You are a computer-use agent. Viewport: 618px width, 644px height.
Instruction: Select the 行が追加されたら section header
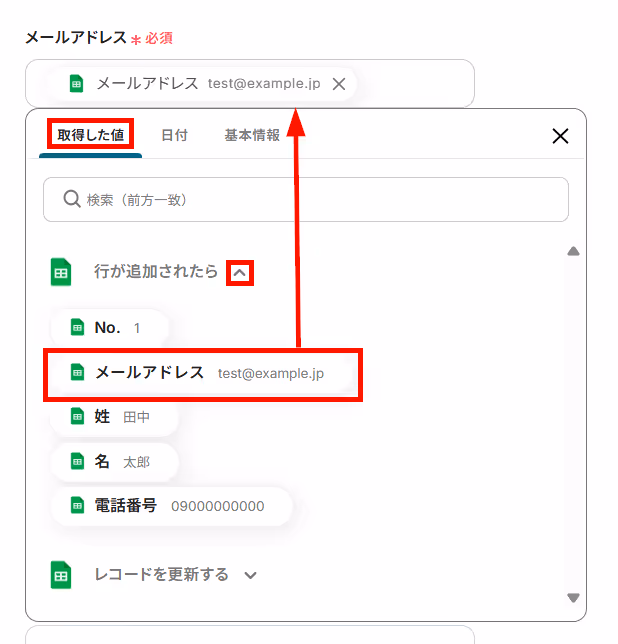[x=156, y=271]
